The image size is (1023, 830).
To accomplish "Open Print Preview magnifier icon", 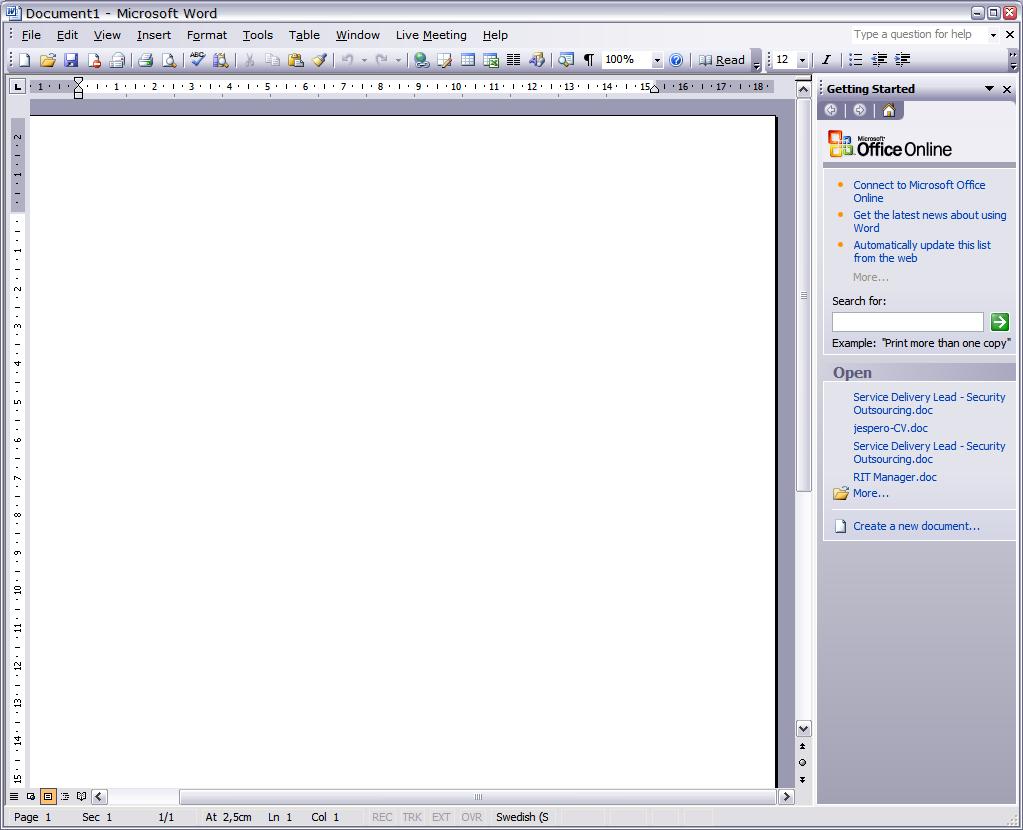I will click(x=169, y=60).
